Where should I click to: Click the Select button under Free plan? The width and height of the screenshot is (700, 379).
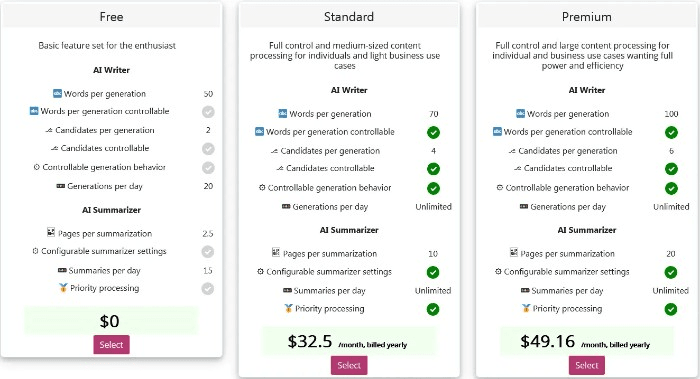click(111, 345)
